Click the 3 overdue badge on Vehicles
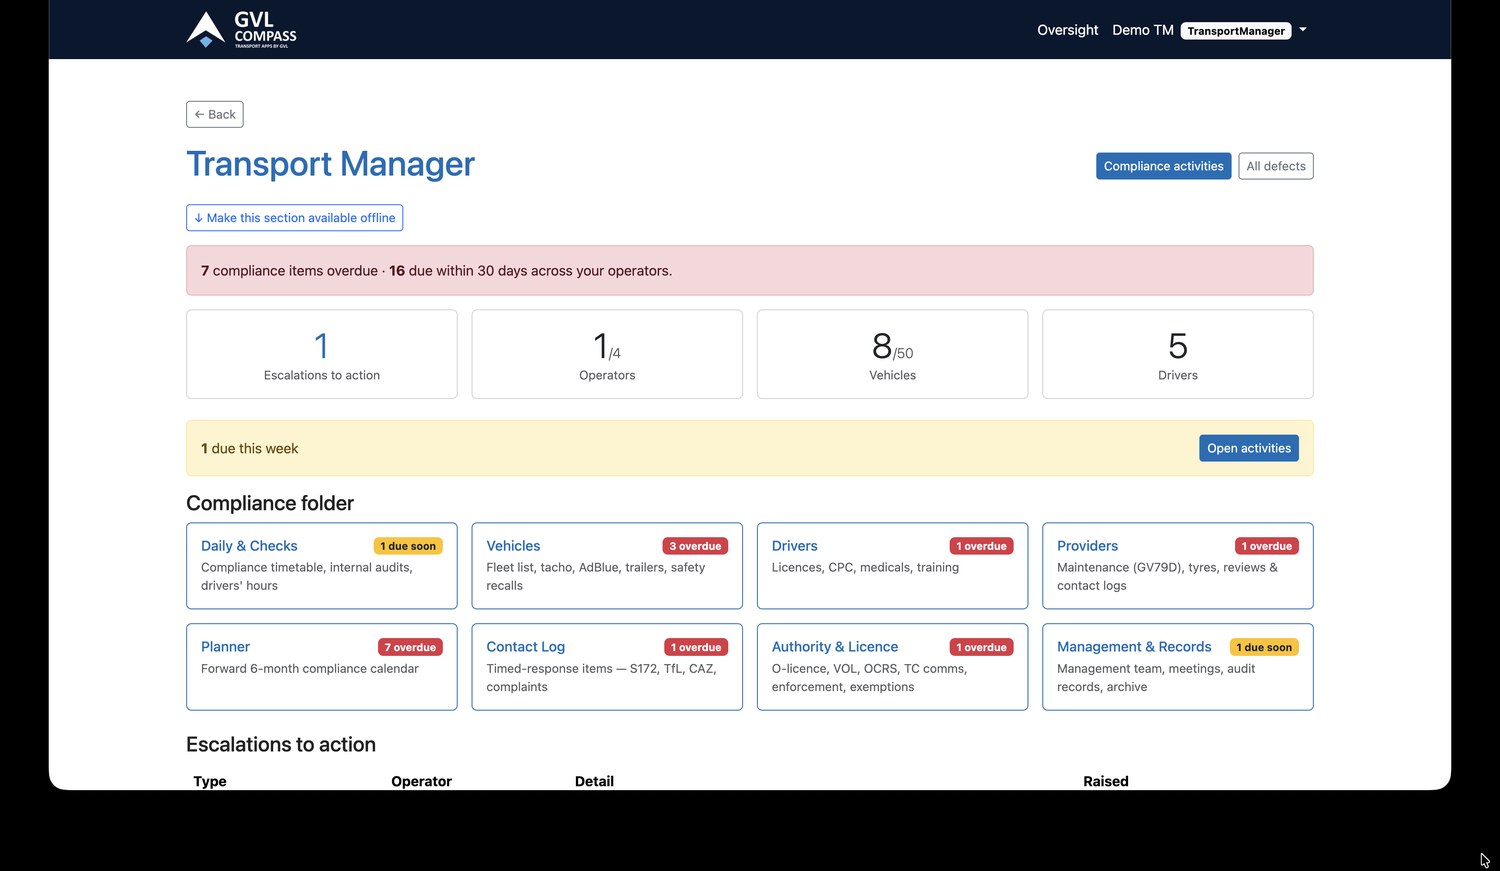The width and height of the screenshot is (1500, 871). coord(695,546)
